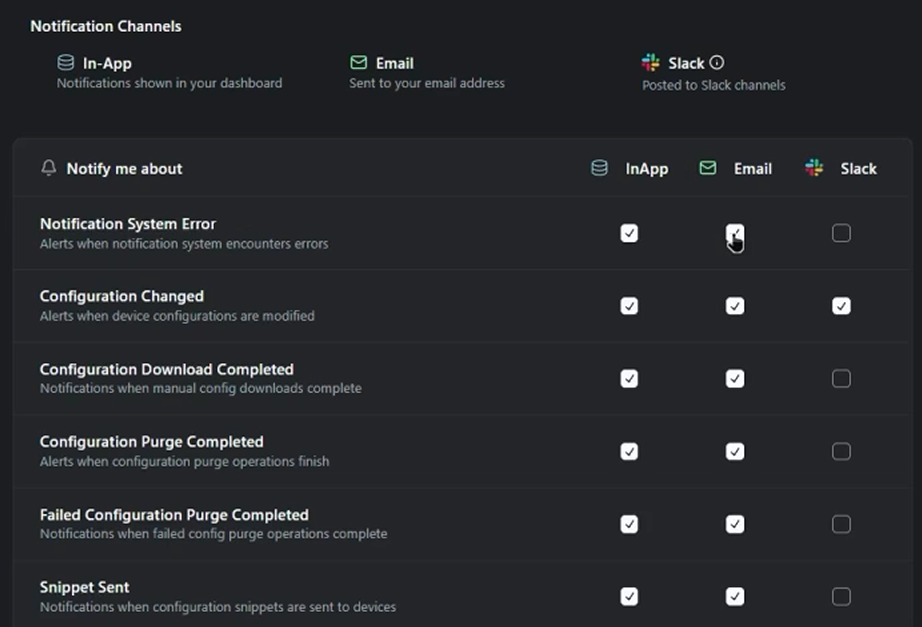Click the Email envelope icon under Notification Channels
This screenshot has width=922, height=627.
pyautogui.click(x=358, y=63)
